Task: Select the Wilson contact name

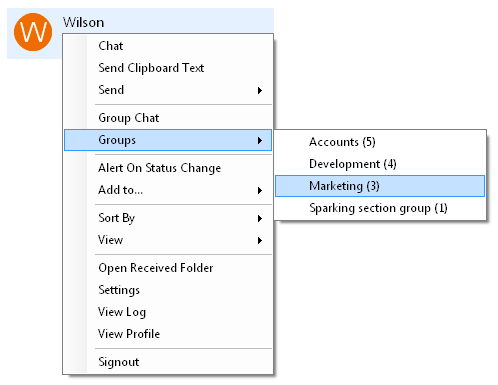Action: [x=84, y=22]
